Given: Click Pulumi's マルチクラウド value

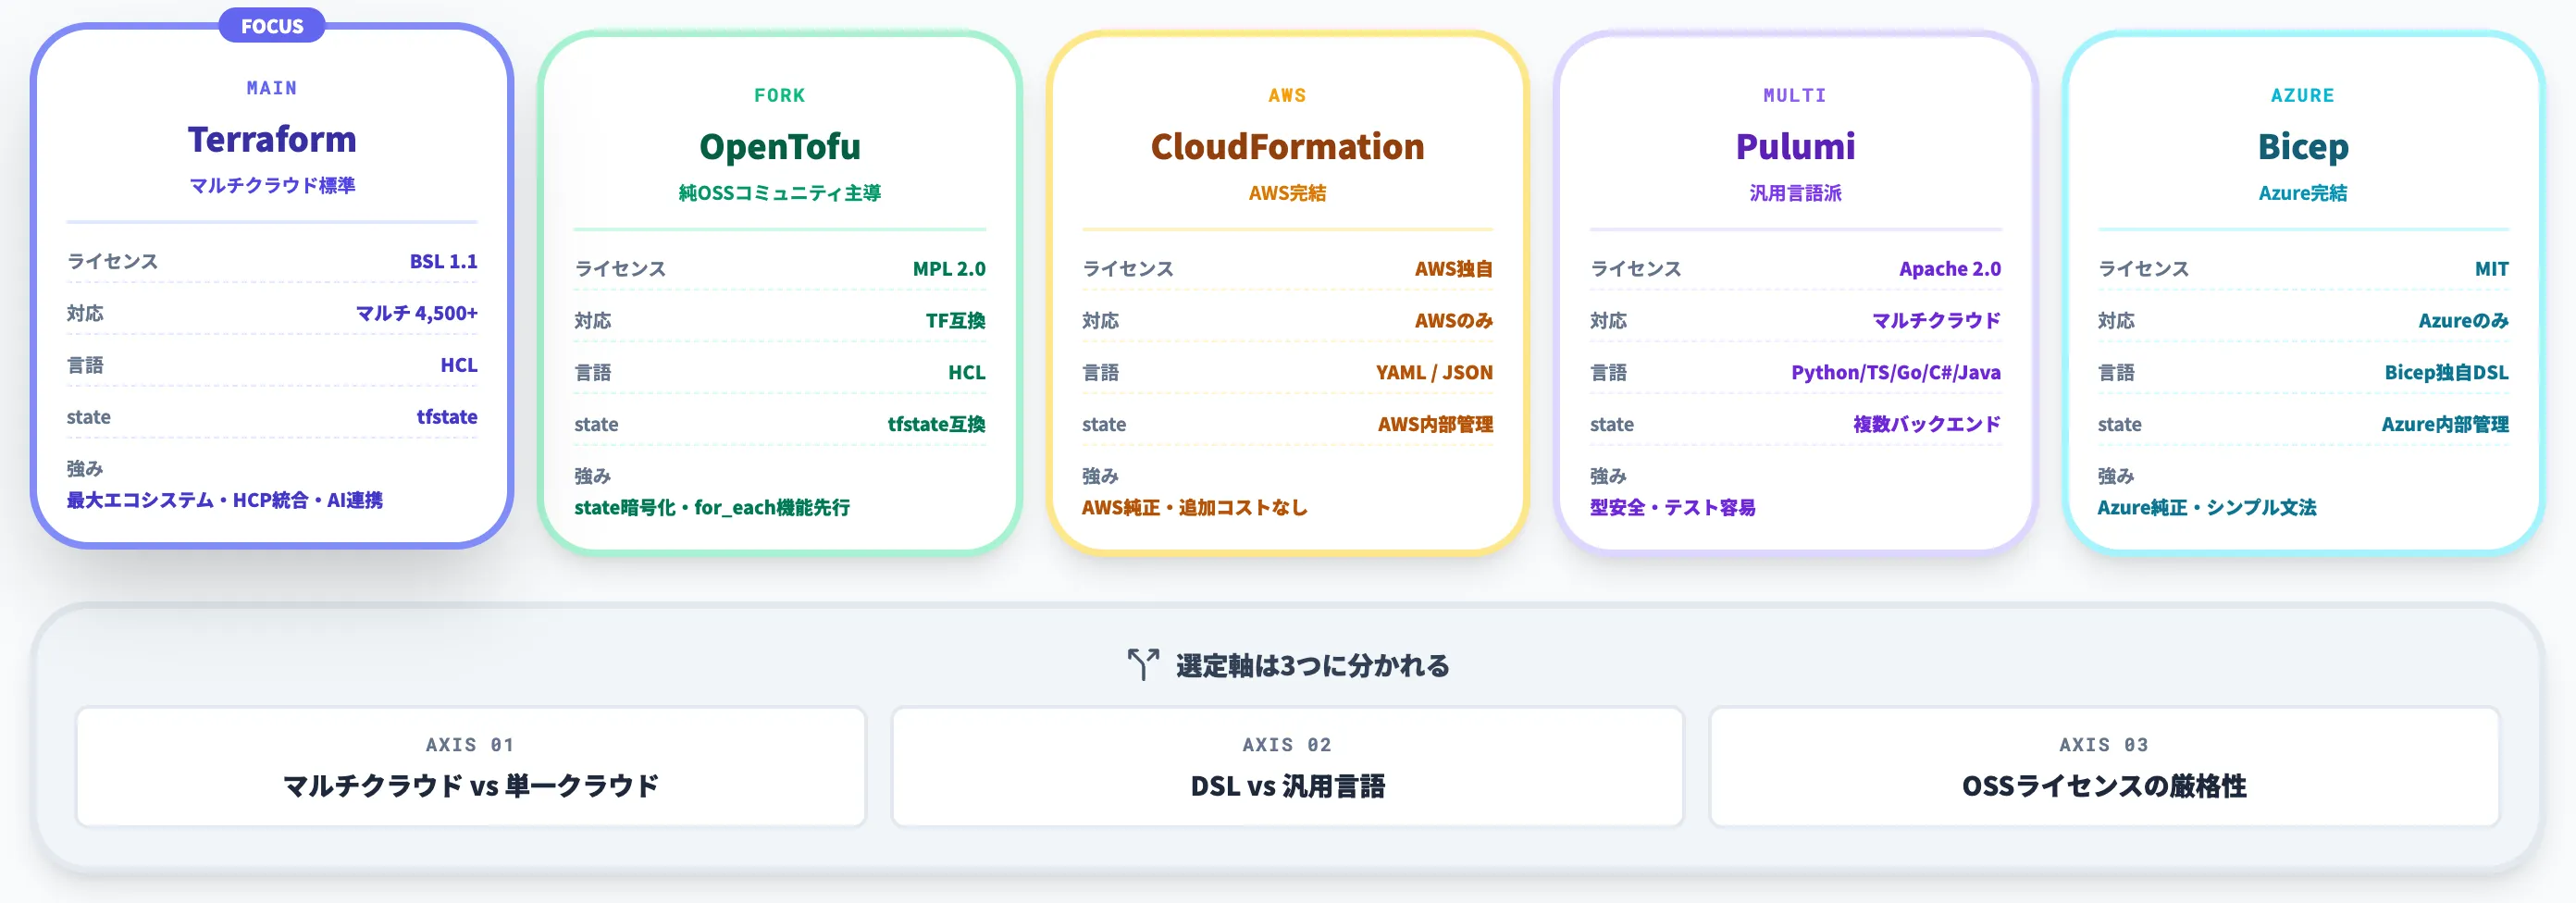Looking at the screenshot, I should (x=1936, y=320).
